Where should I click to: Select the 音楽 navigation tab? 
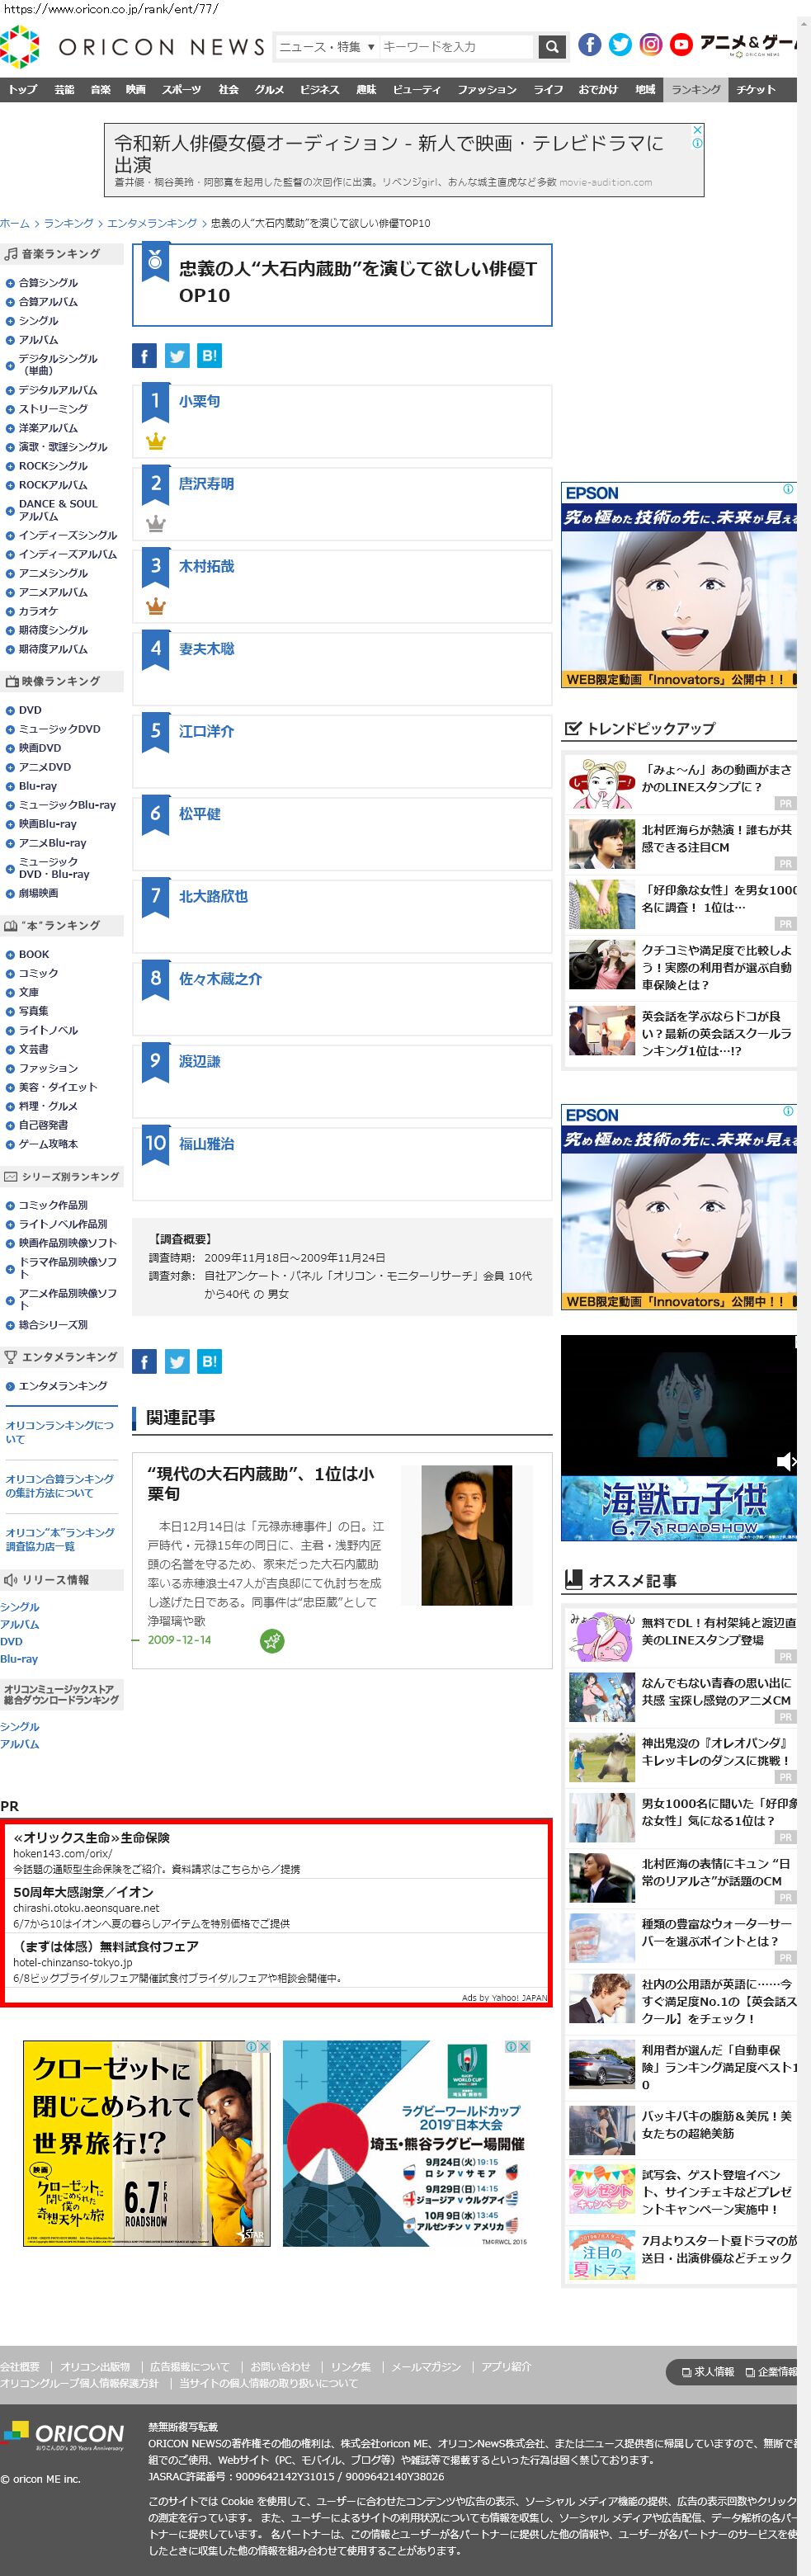coord(100,90)
